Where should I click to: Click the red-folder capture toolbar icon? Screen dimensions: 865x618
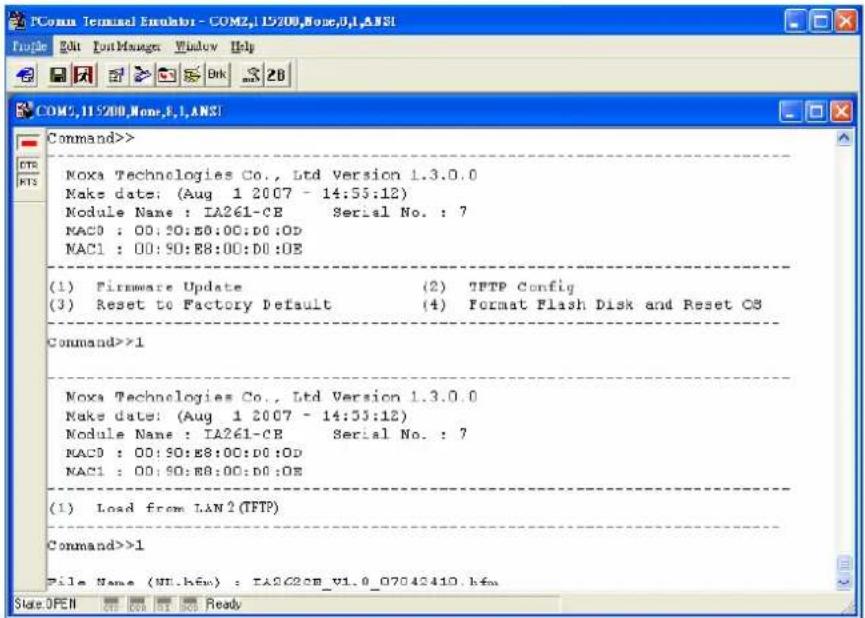click(x=166, y=75)
